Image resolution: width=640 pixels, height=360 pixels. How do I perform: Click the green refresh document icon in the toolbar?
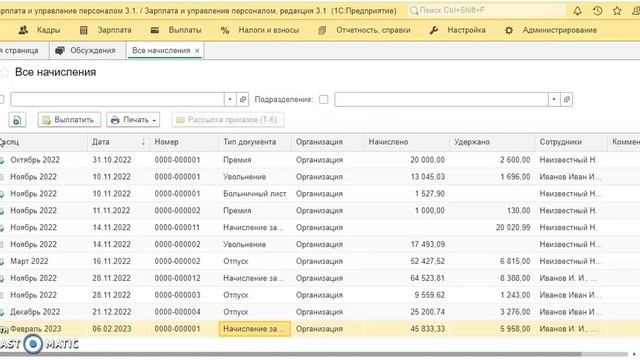17,120
